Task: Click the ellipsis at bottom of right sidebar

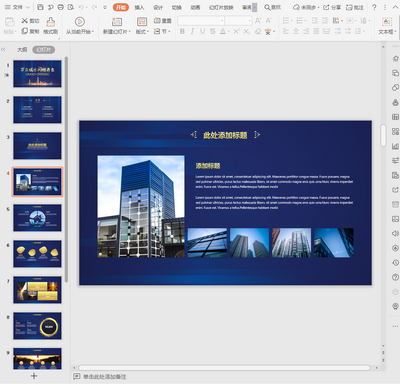Action: (x=395, y=326)
